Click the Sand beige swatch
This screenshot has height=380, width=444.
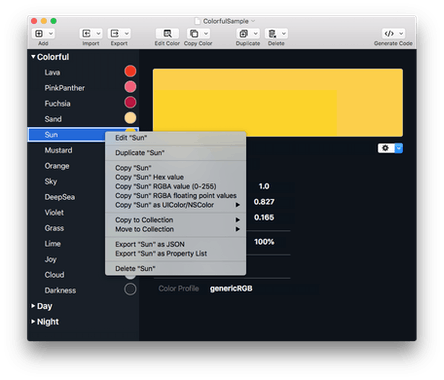[130, 118]
